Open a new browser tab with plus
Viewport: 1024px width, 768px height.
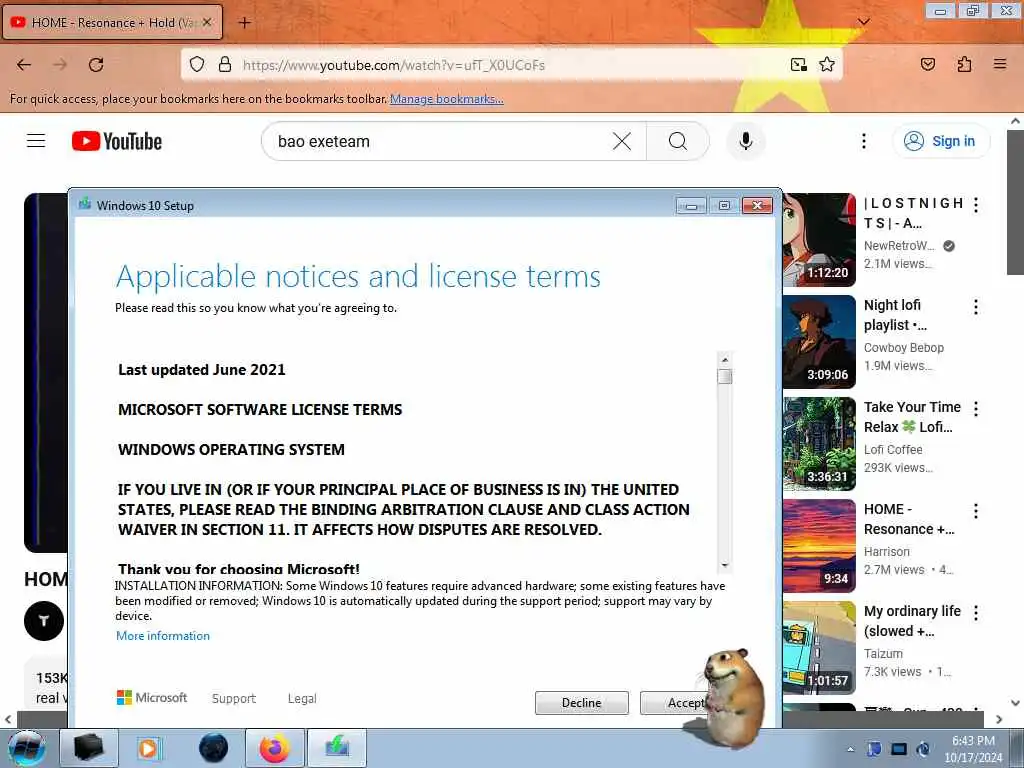(x=244, y=23)
